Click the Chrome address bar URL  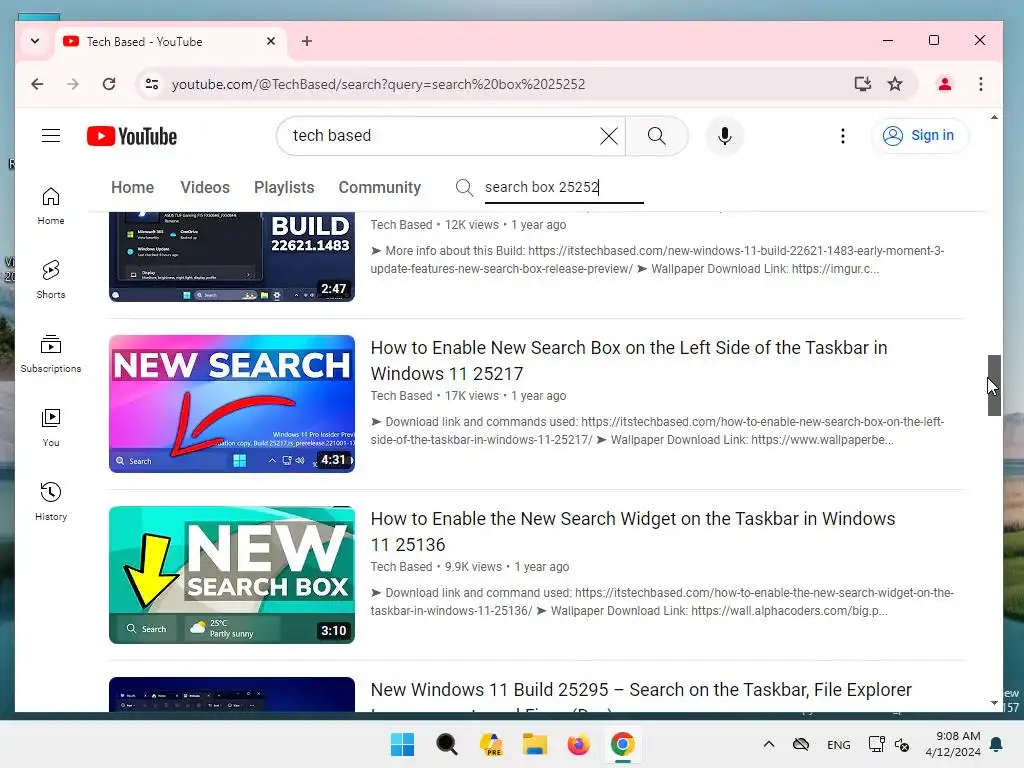(379, 84)
